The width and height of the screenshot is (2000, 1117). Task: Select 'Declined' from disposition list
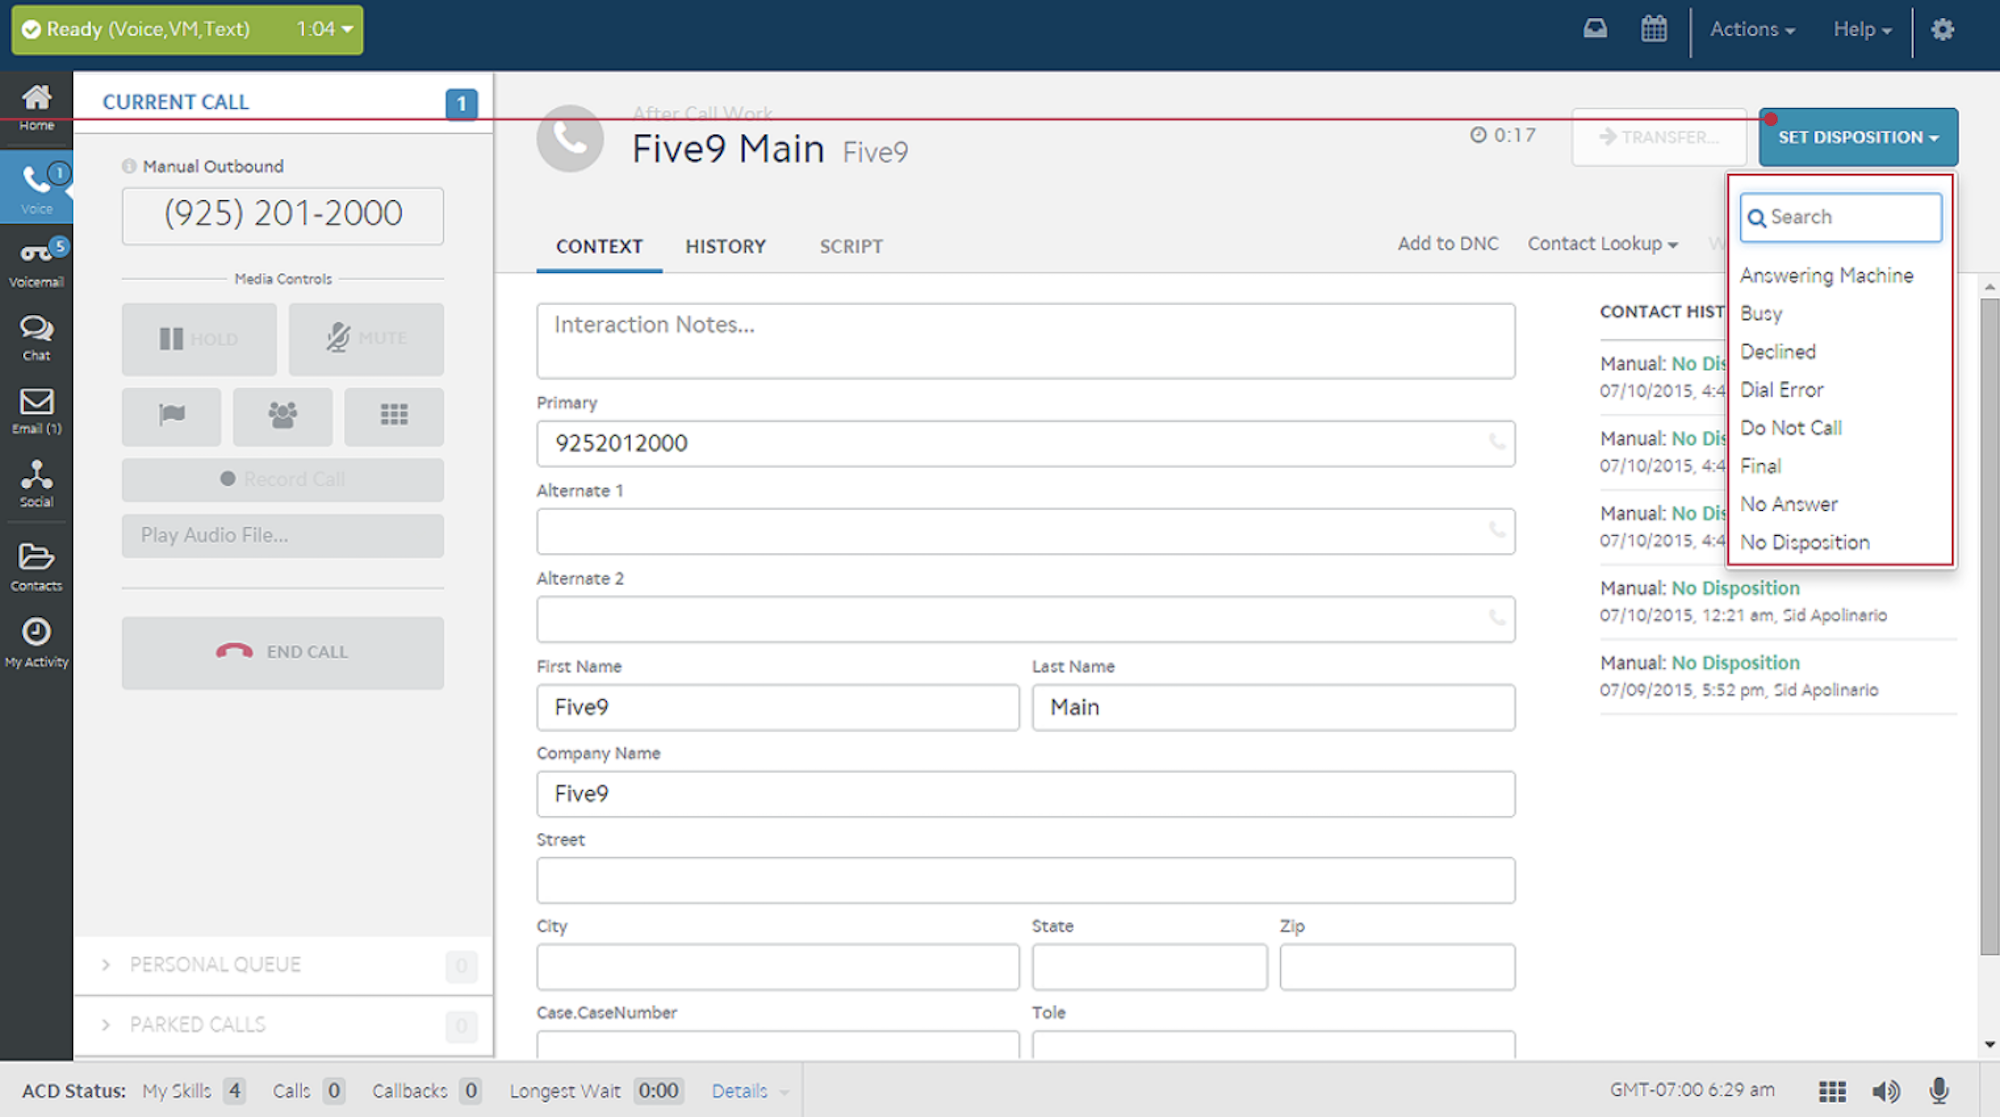click(x=1779, y=350)
